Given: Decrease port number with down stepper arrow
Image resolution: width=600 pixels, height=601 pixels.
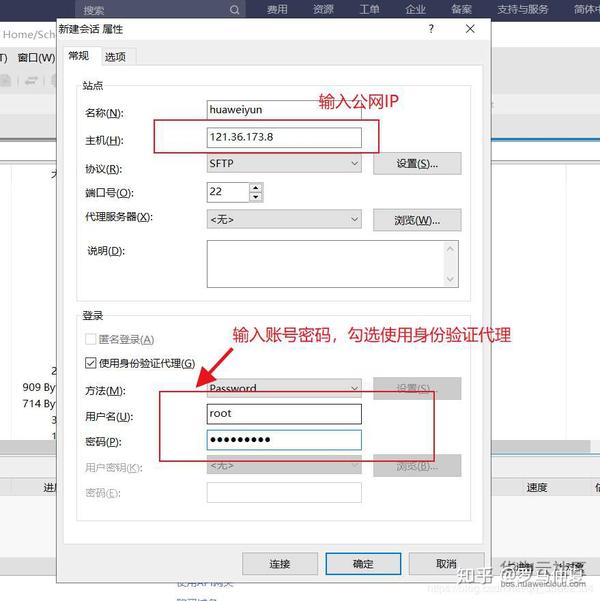Looking at the screenshot, I should pos(256,197).
